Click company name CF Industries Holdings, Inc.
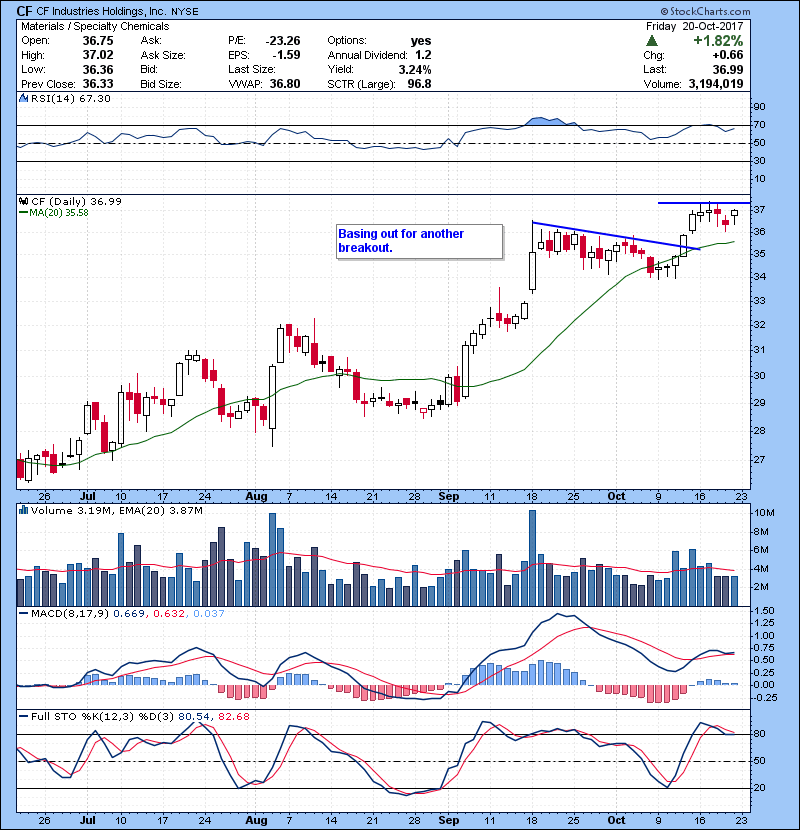This screenshot has height=830, width=800. (x=101, y=12)
